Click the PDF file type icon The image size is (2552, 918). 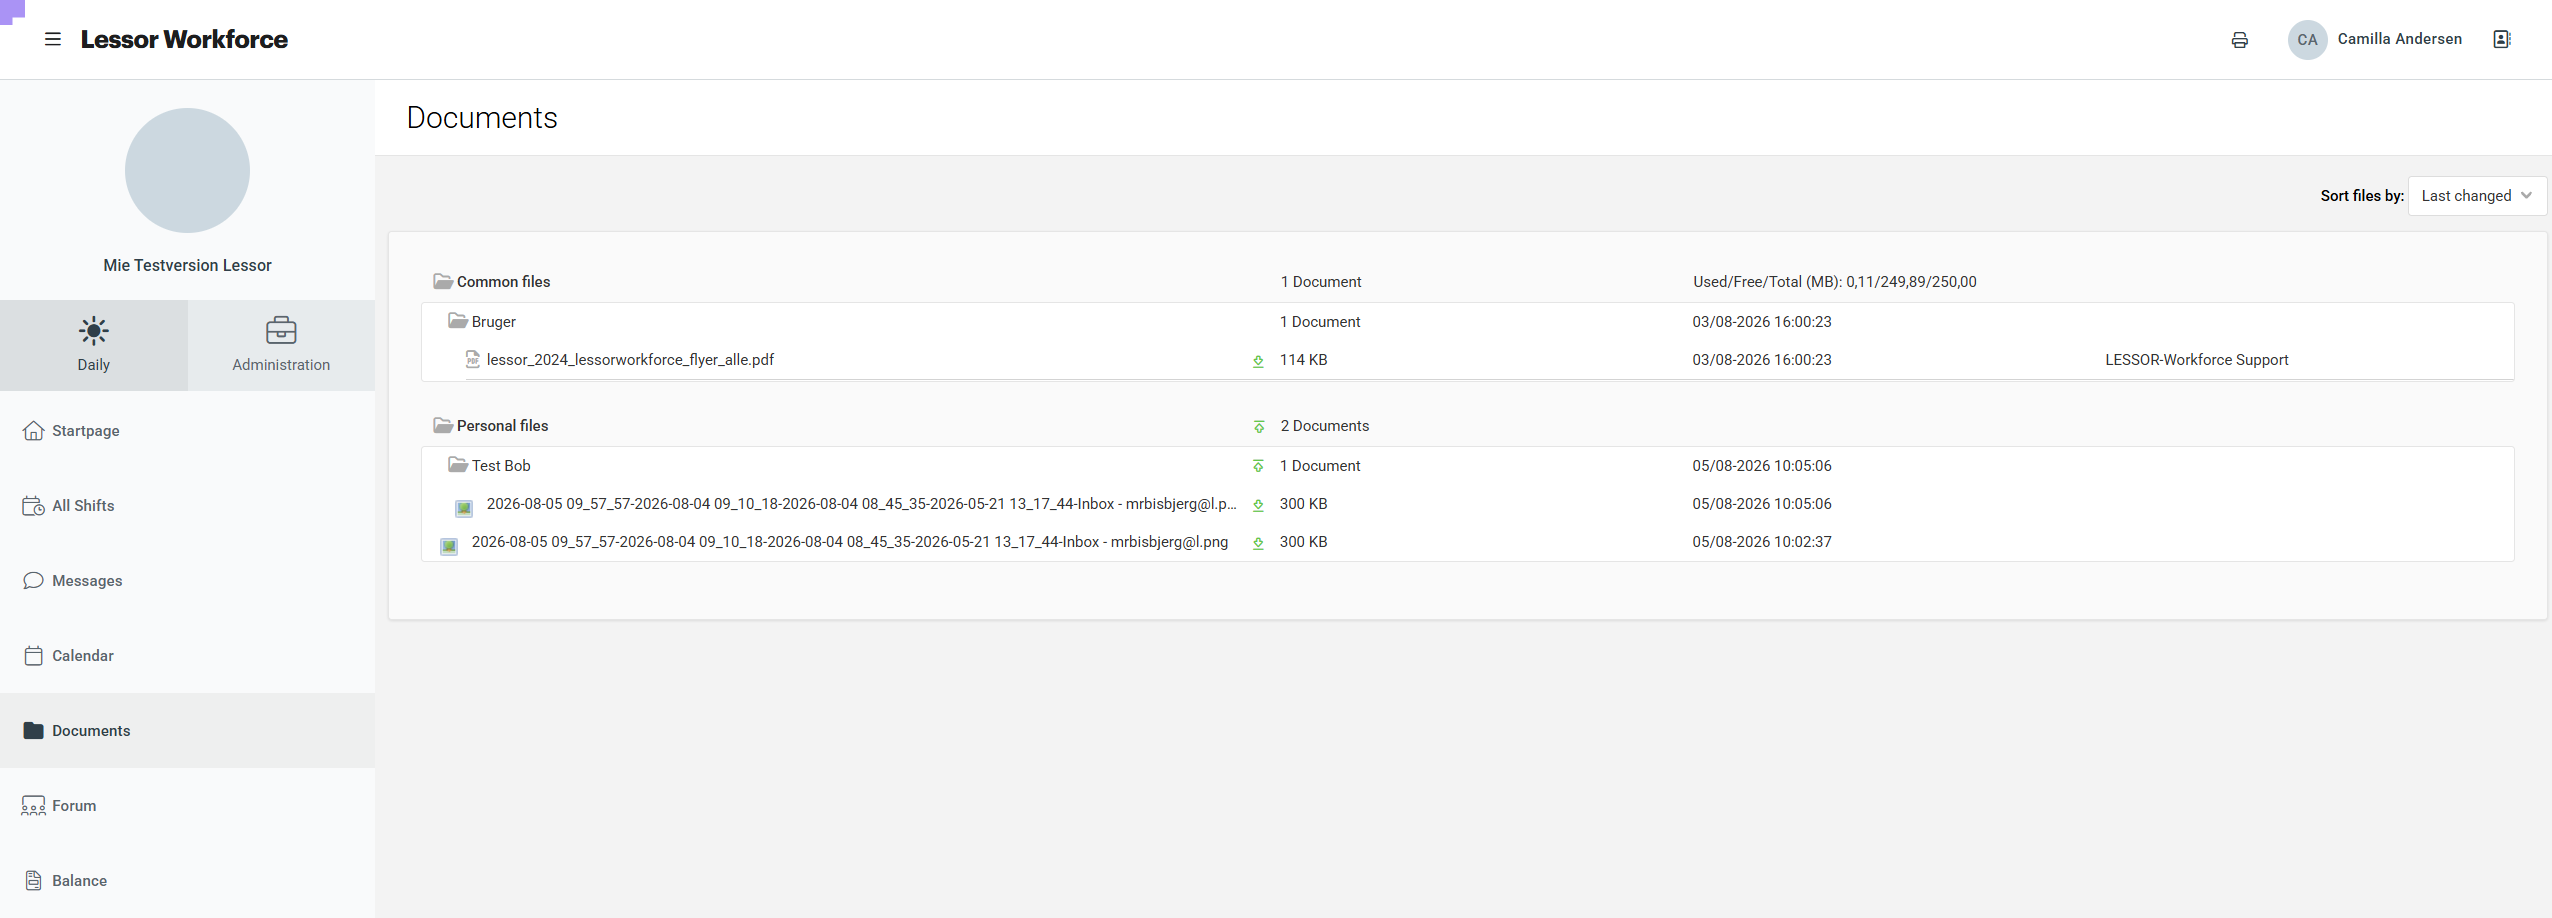[473, 359]
